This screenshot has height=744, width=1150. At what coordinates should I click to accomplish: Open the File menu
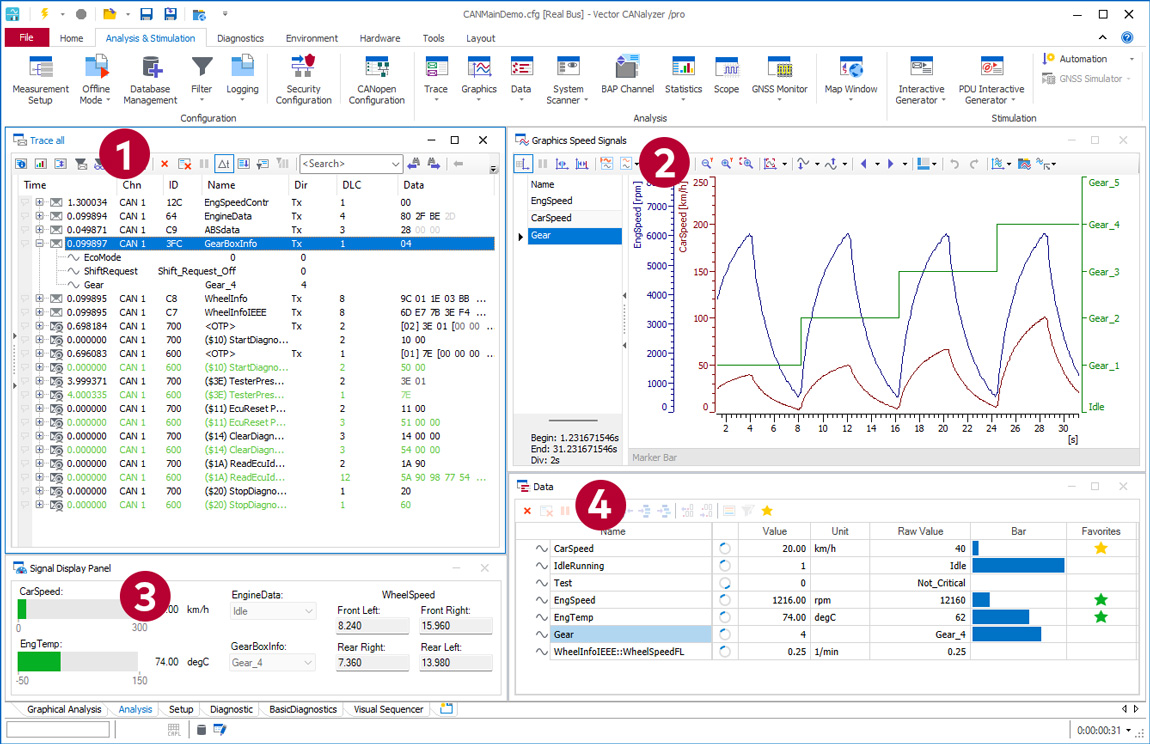pyautogui.click(x=26, y=37)
